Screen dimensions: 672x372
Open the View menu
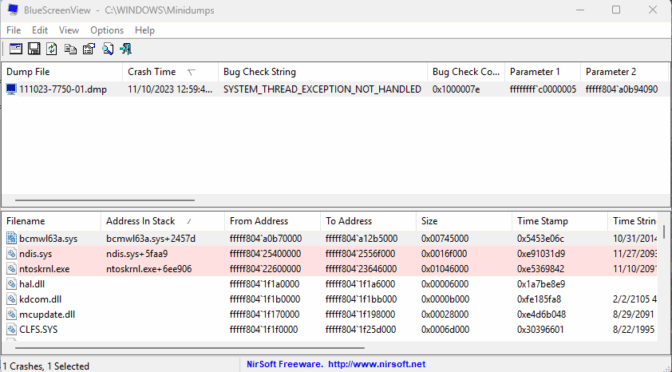click(x=69, y=30)
